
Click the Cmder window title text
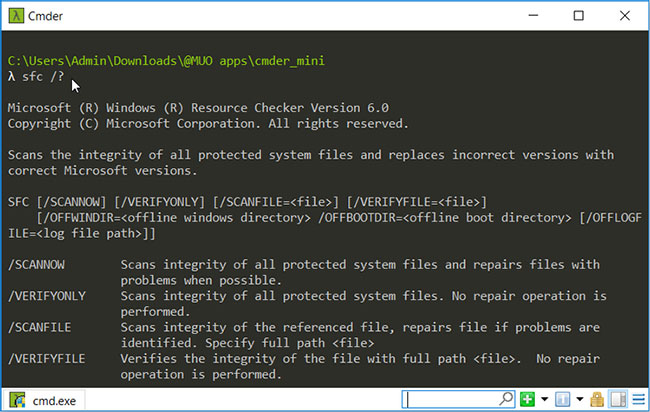46,16
